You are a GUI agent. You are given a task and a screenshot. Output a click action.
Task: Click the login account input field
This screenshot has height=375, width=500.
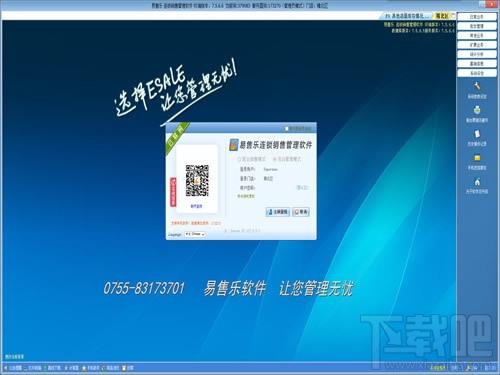click(x=285, y=169)
